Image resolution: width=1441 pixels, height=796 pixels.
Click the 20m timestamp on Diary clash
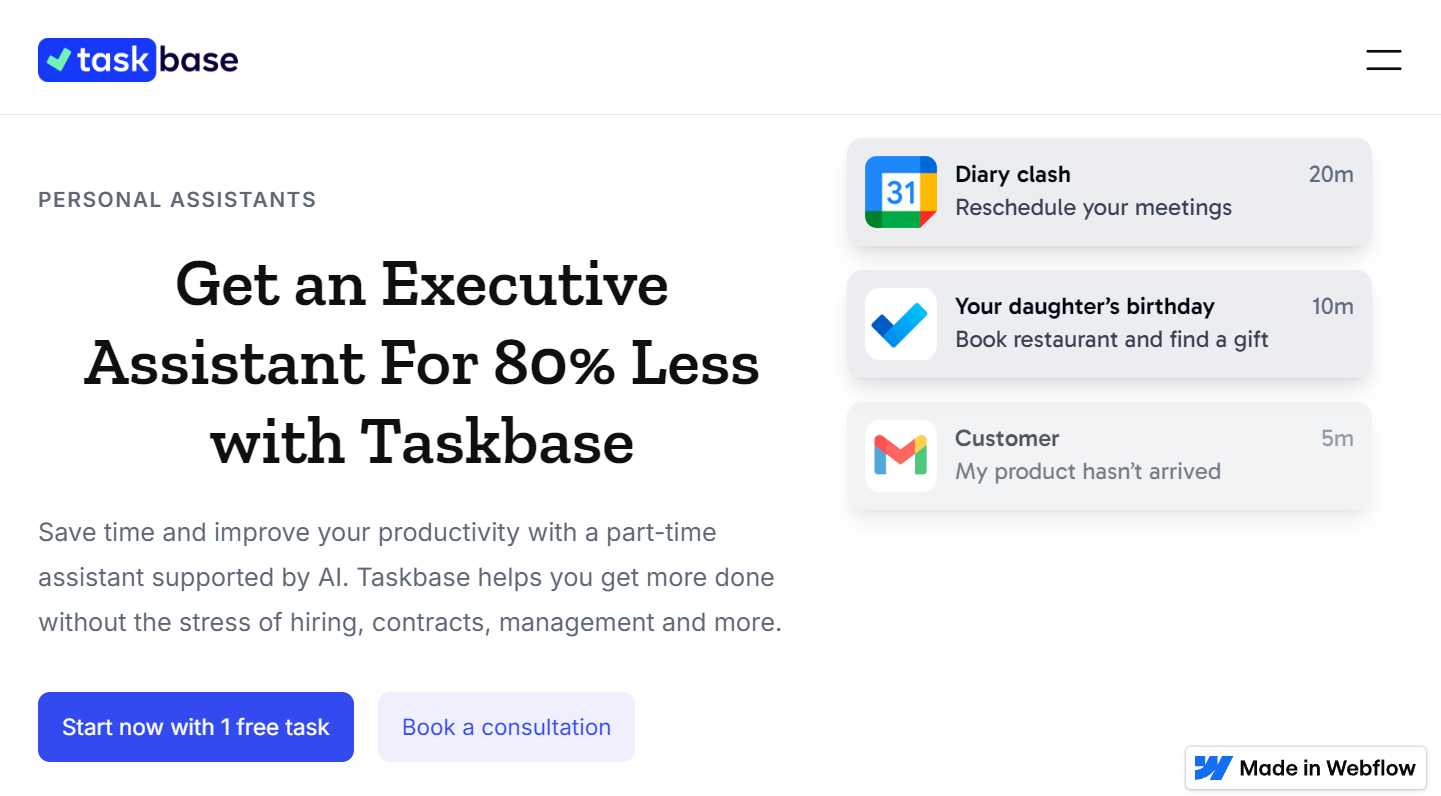pos(1331,174)
